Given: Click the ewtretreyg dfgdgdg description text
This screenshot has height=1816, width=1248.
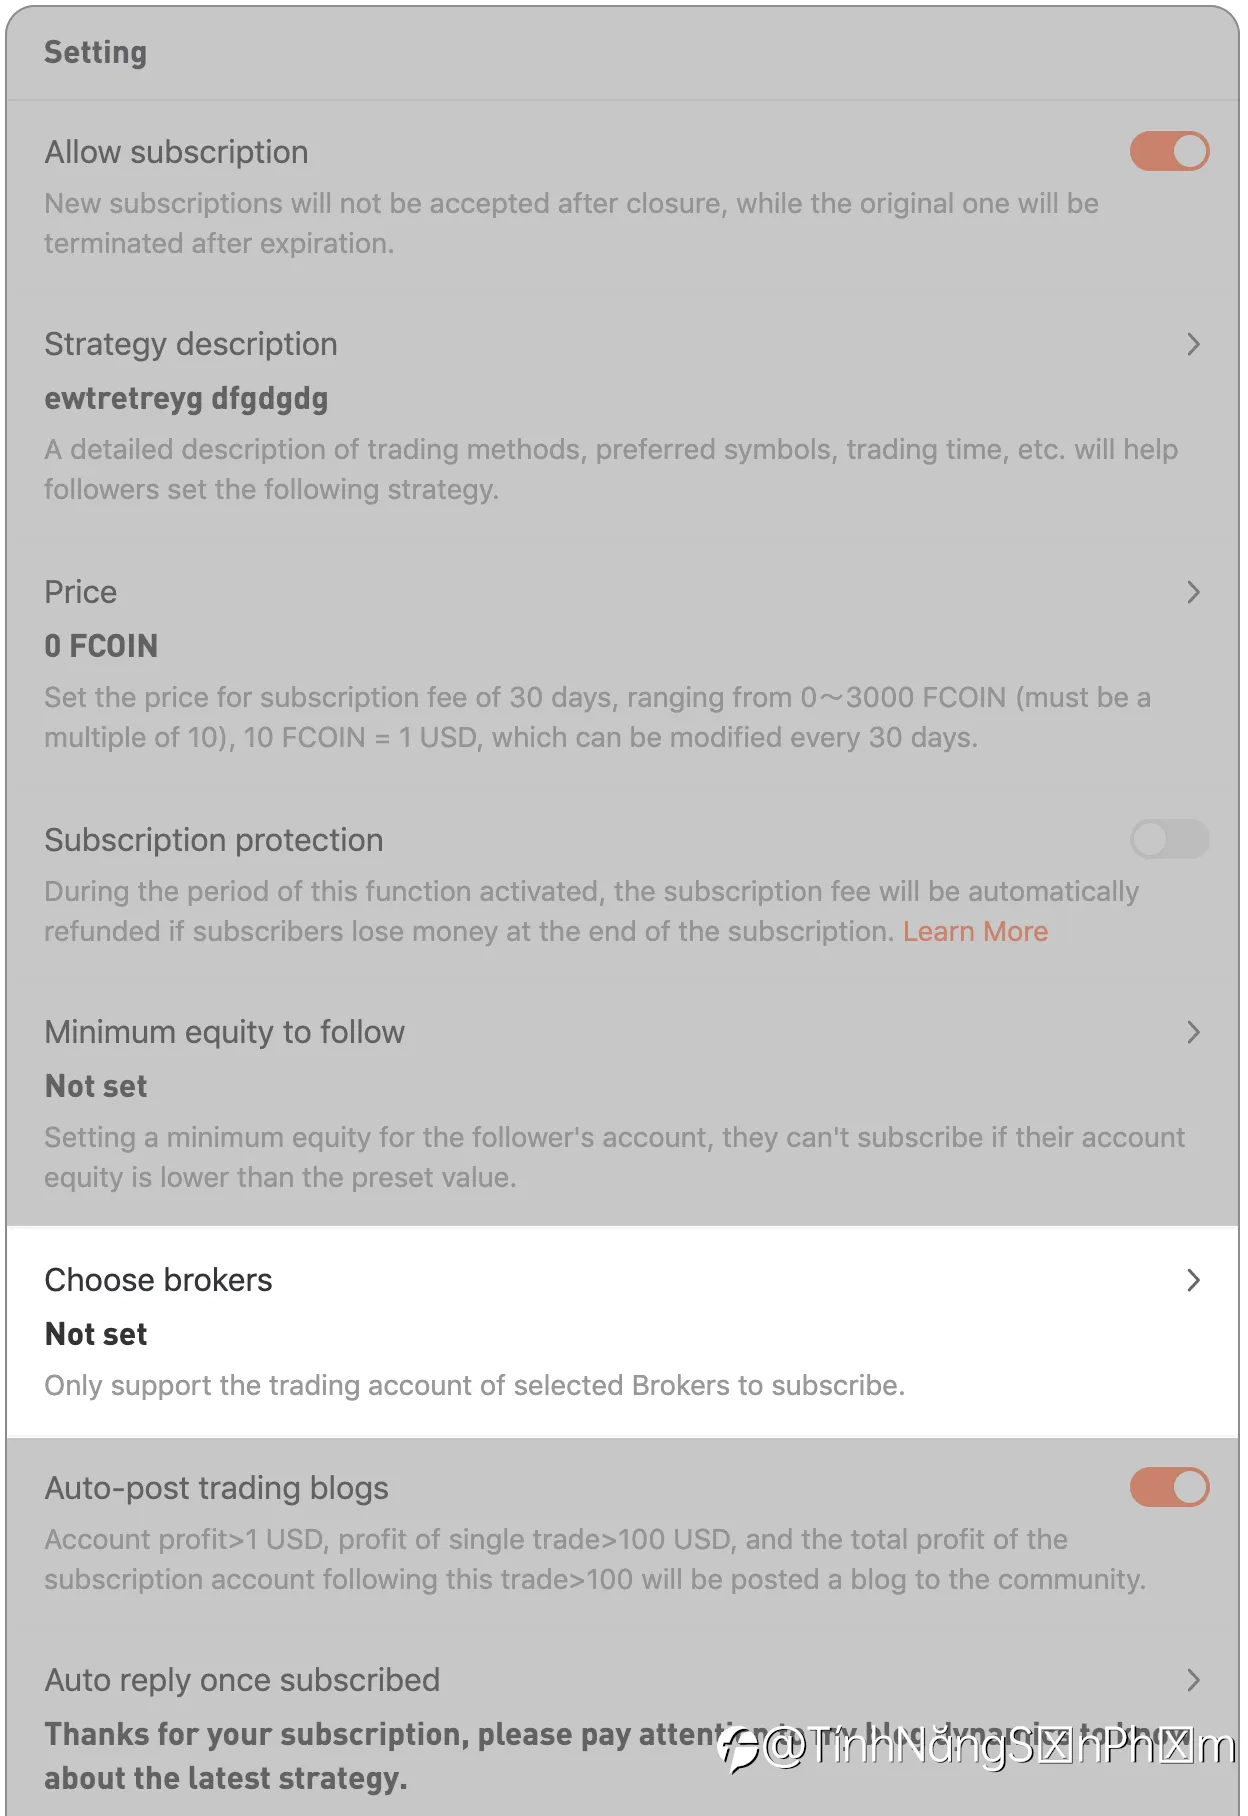Looking at the screenshot, I should [186, 399].
